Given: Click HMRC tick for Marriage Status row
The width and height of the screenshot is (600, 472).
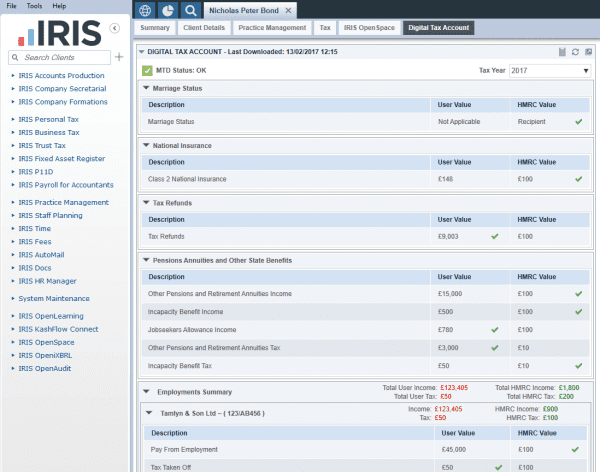Looking at the screenshot, I should pyautogui.click(x=579, y=122).
